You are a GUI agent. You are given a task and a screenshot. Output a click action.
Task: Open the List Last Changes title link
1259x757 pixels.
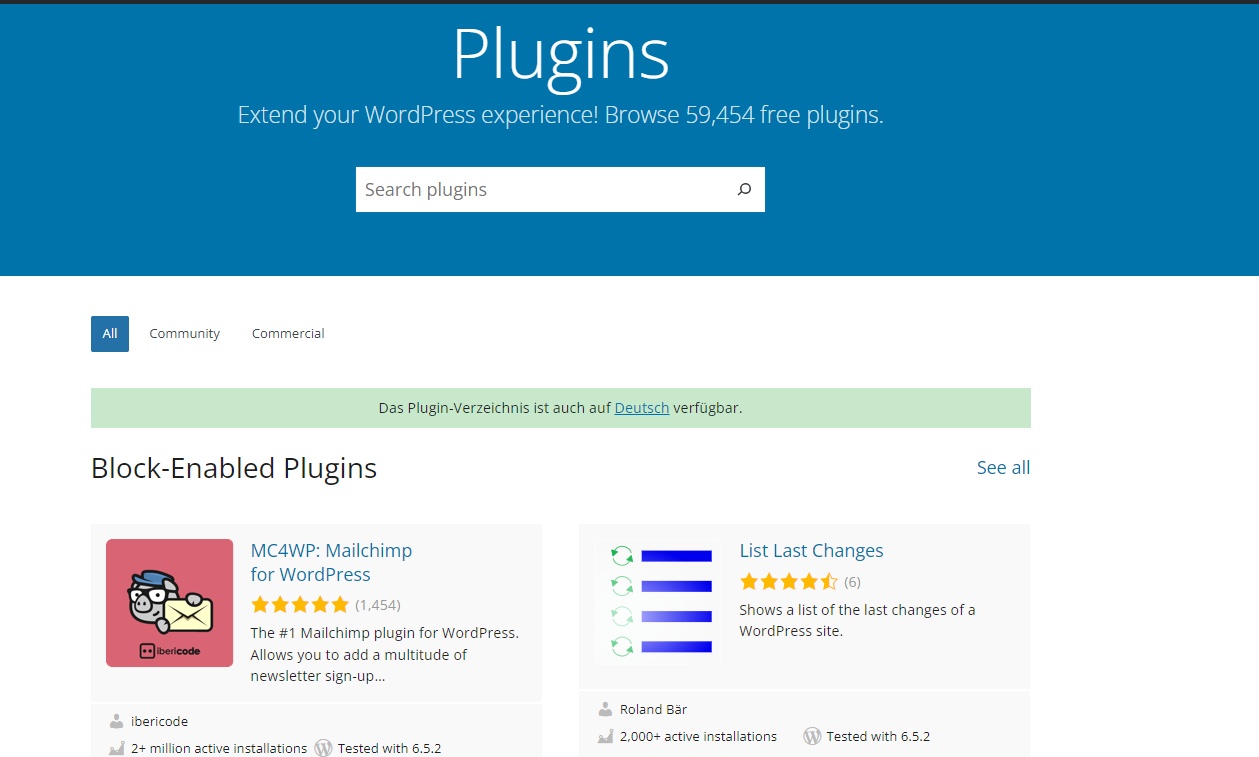(x=811, y=551)
